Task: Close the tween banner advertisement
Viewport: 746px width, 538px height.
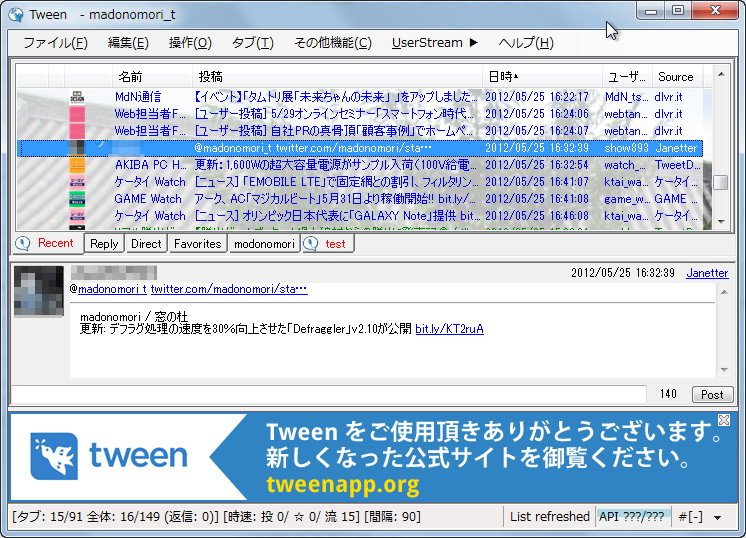Action: pos(724,420)
